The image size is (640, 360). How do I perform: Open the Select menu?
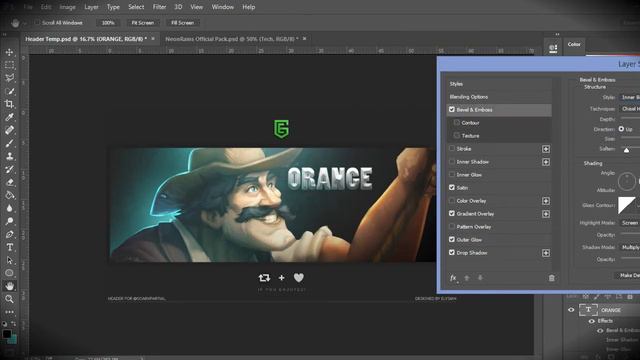(x=136, y=7)
